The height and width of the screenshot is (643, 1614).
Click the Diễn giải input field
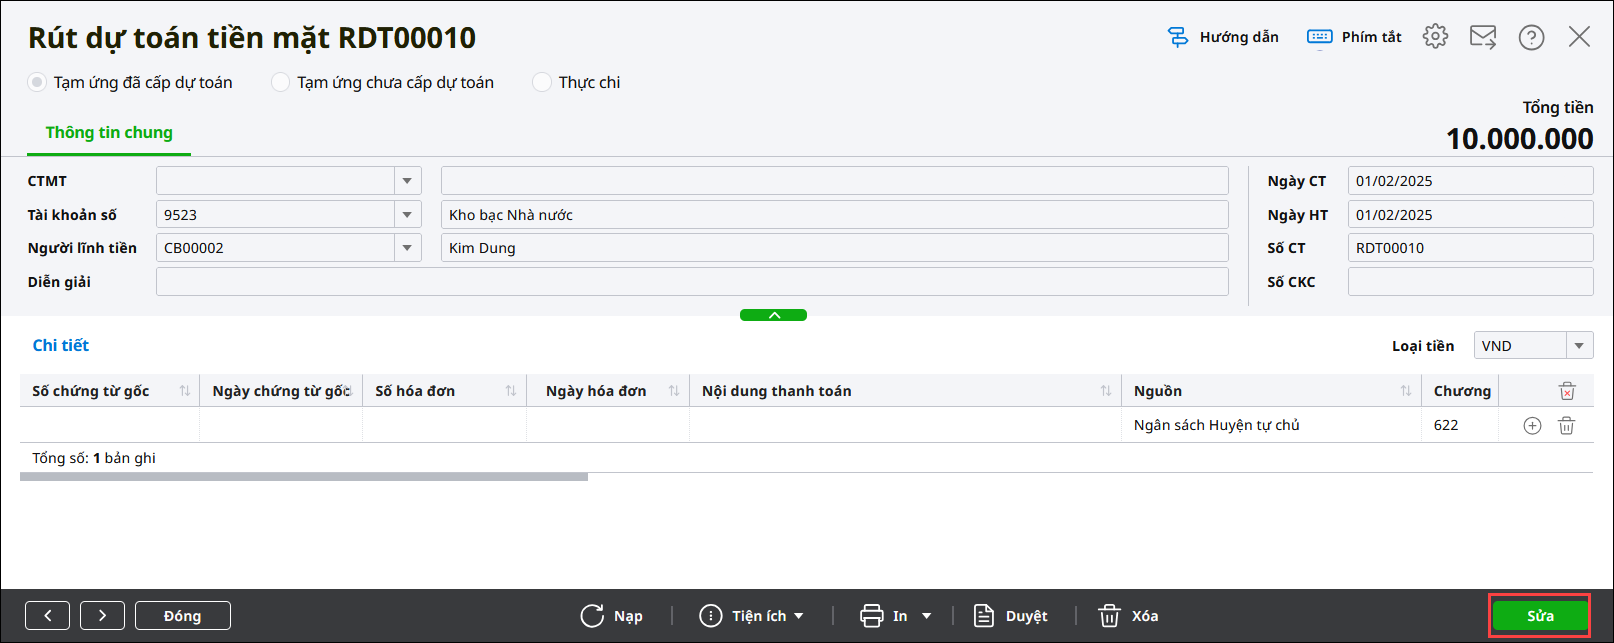[x=692, y=282]
